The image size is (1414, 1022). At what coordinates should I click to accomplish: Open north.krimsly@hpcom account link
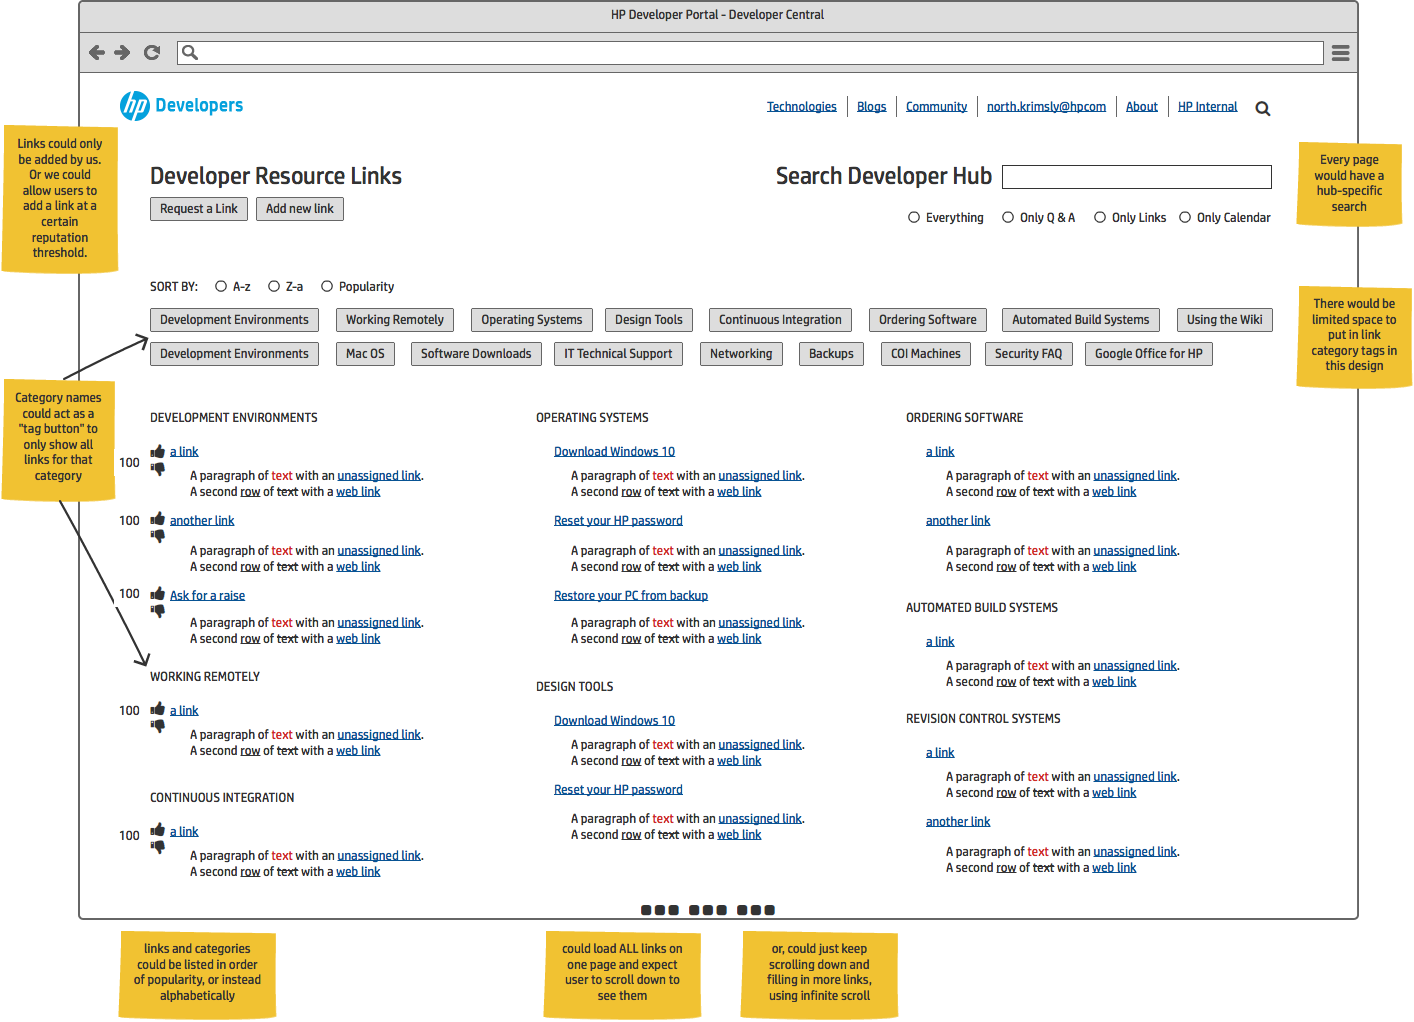(1047, 107)
